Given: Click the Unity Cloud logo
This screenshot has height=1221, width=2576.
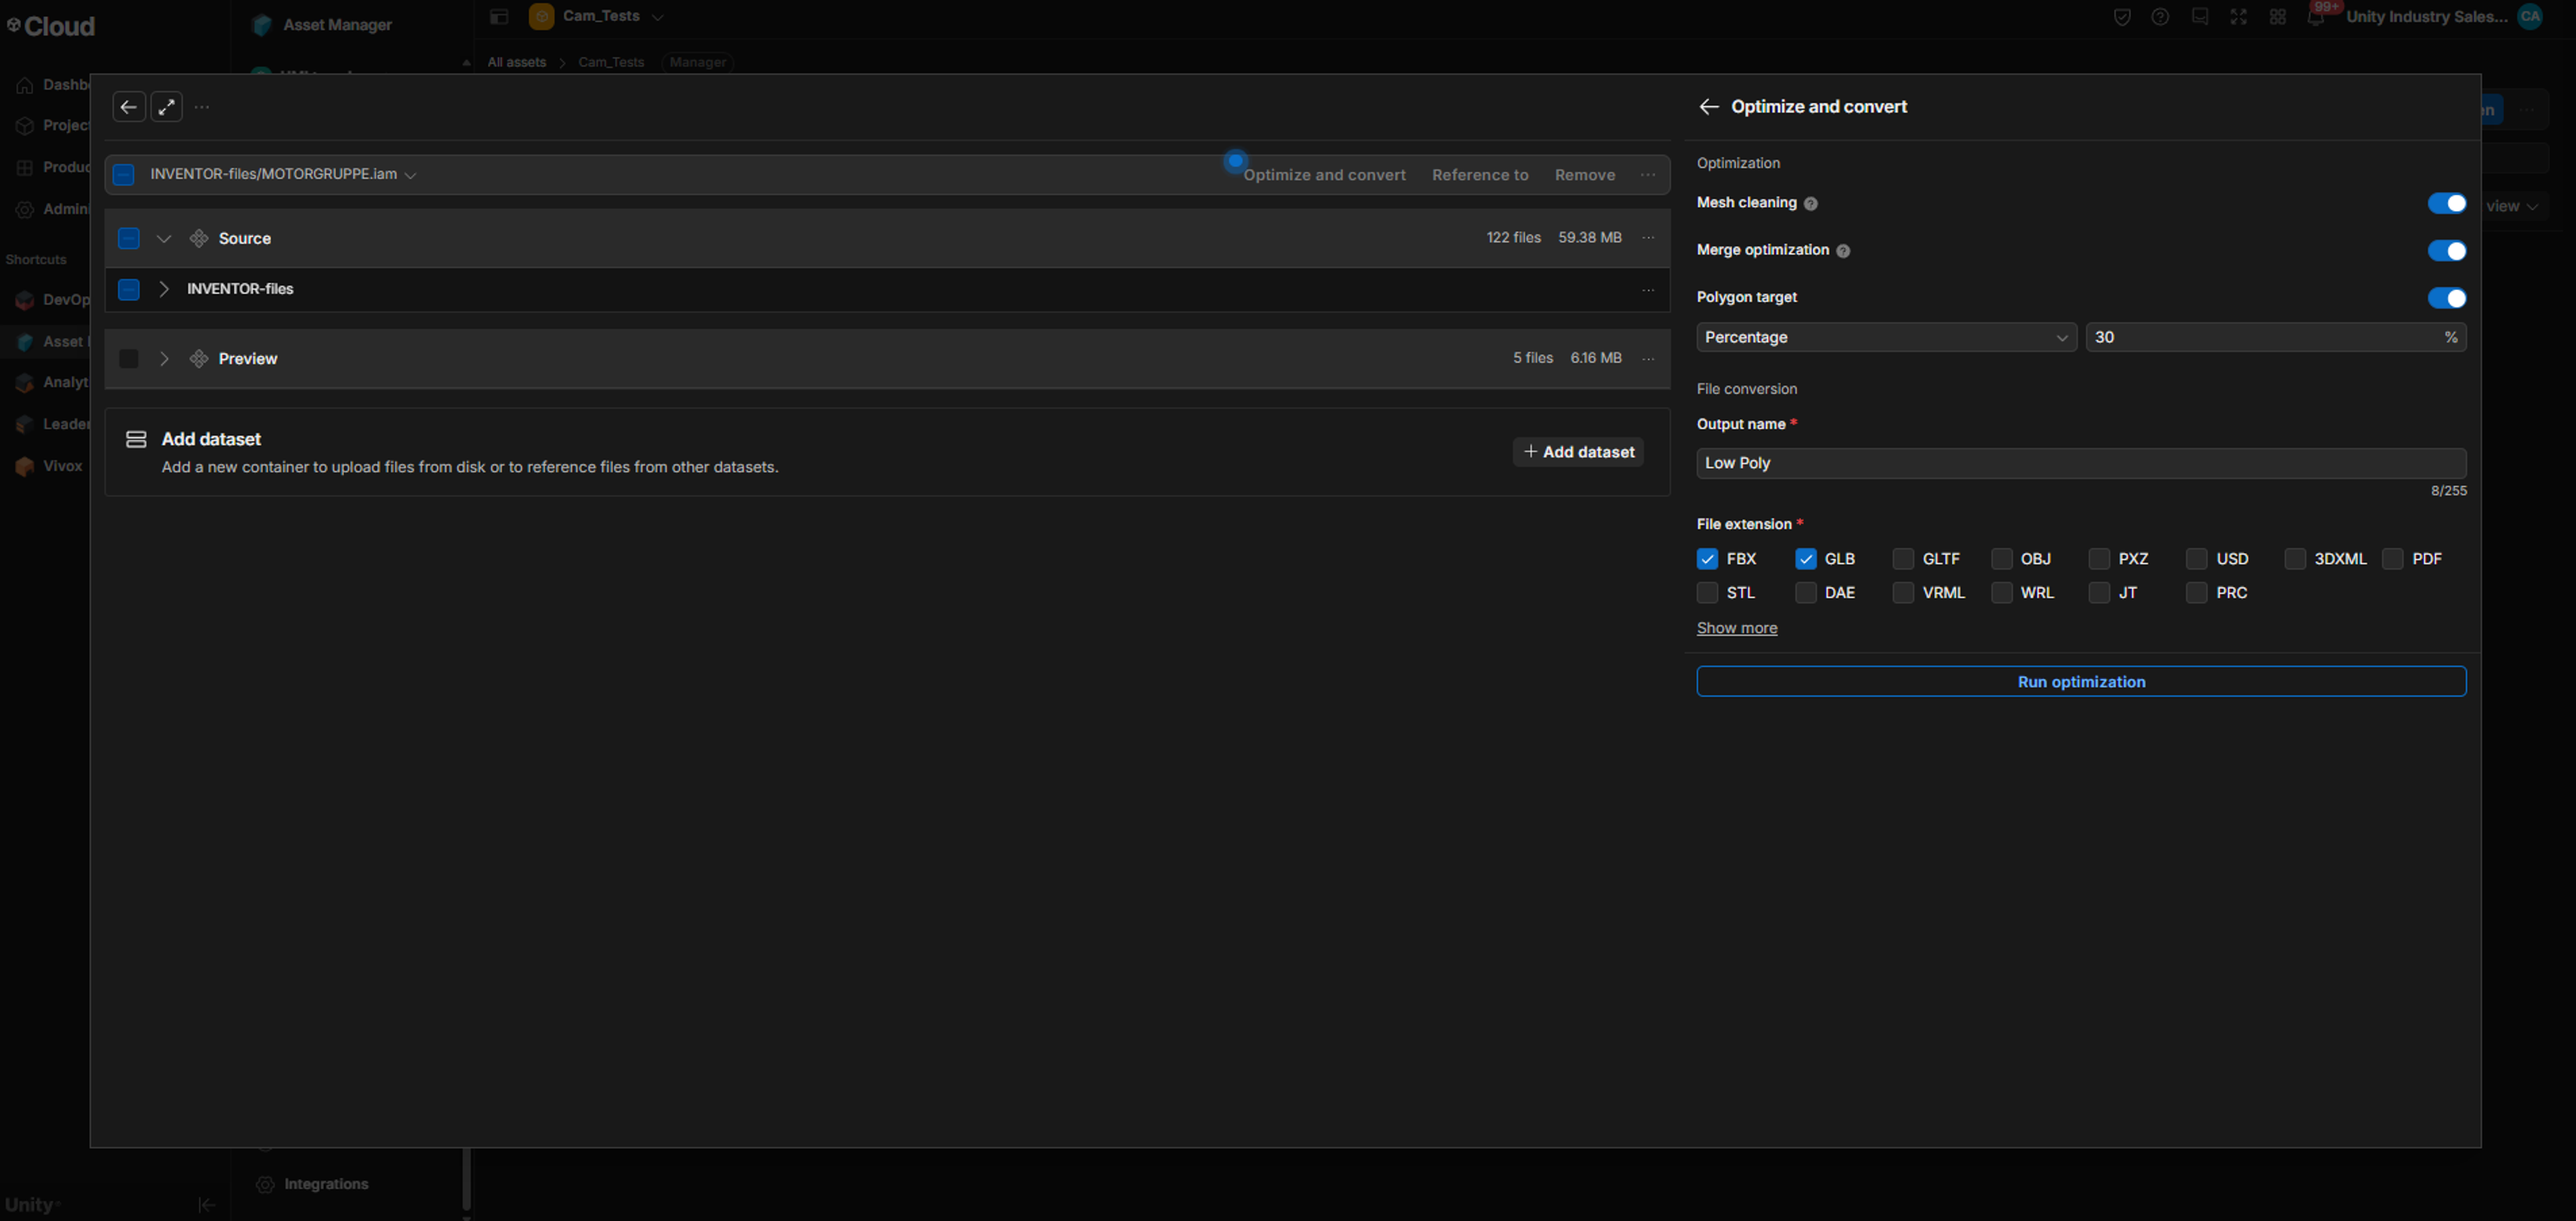Looking at the screenshot, I should click(50, 26).
